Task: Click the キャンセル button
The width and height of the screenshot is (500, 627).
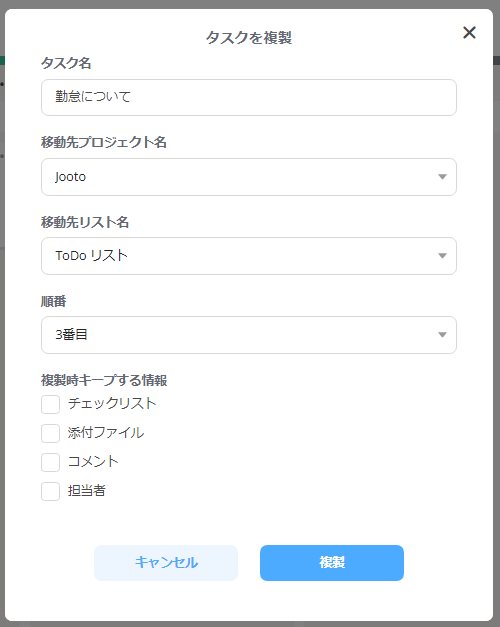Action: click(x=166, y=563)
